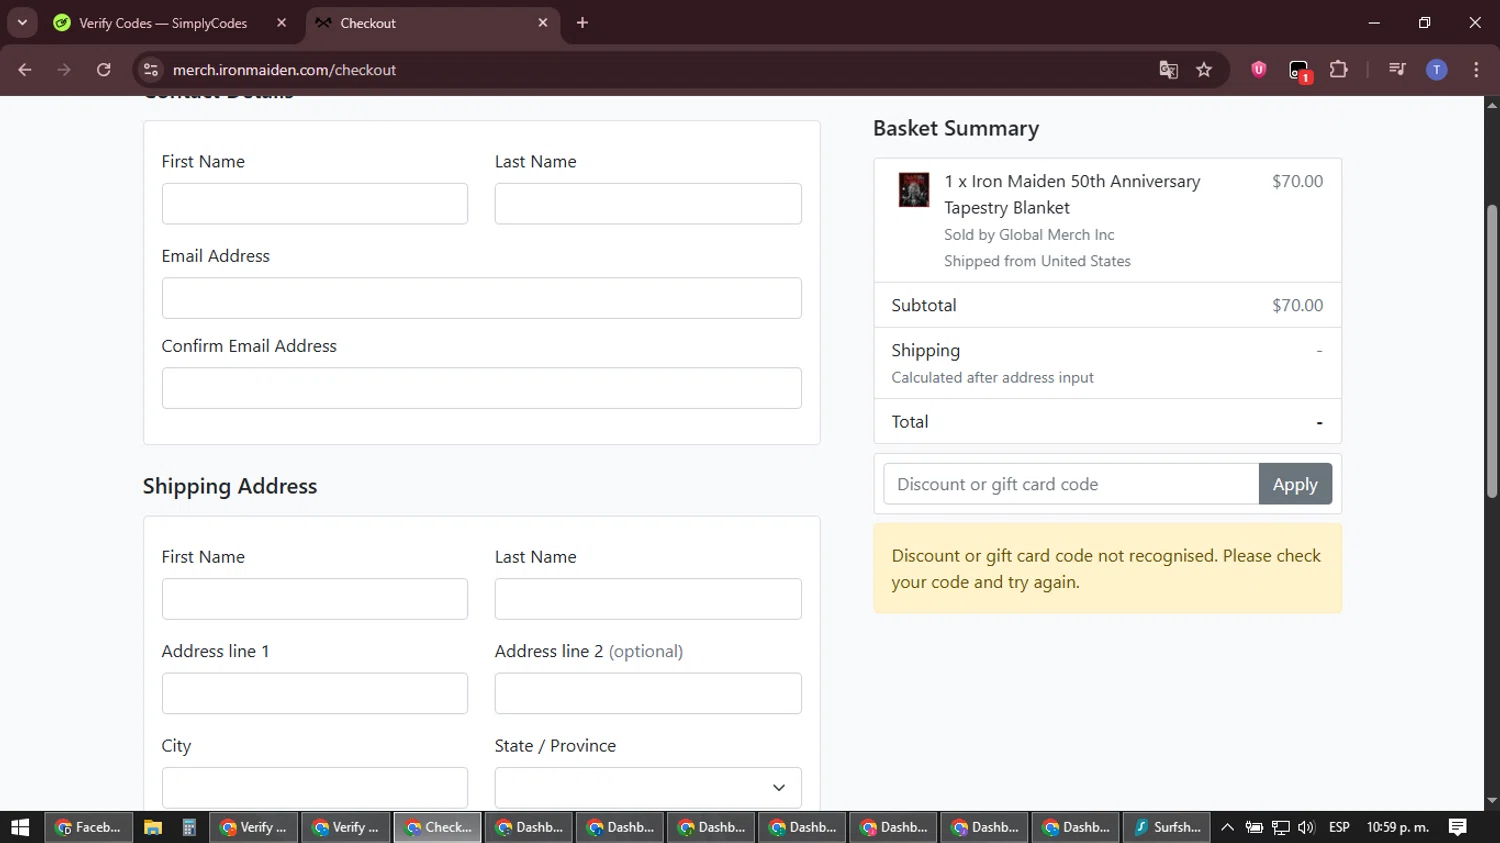Screen dimensions: 1500x843
Task: Click the battery icon in system tray
Action: (x=1254, y=827)
